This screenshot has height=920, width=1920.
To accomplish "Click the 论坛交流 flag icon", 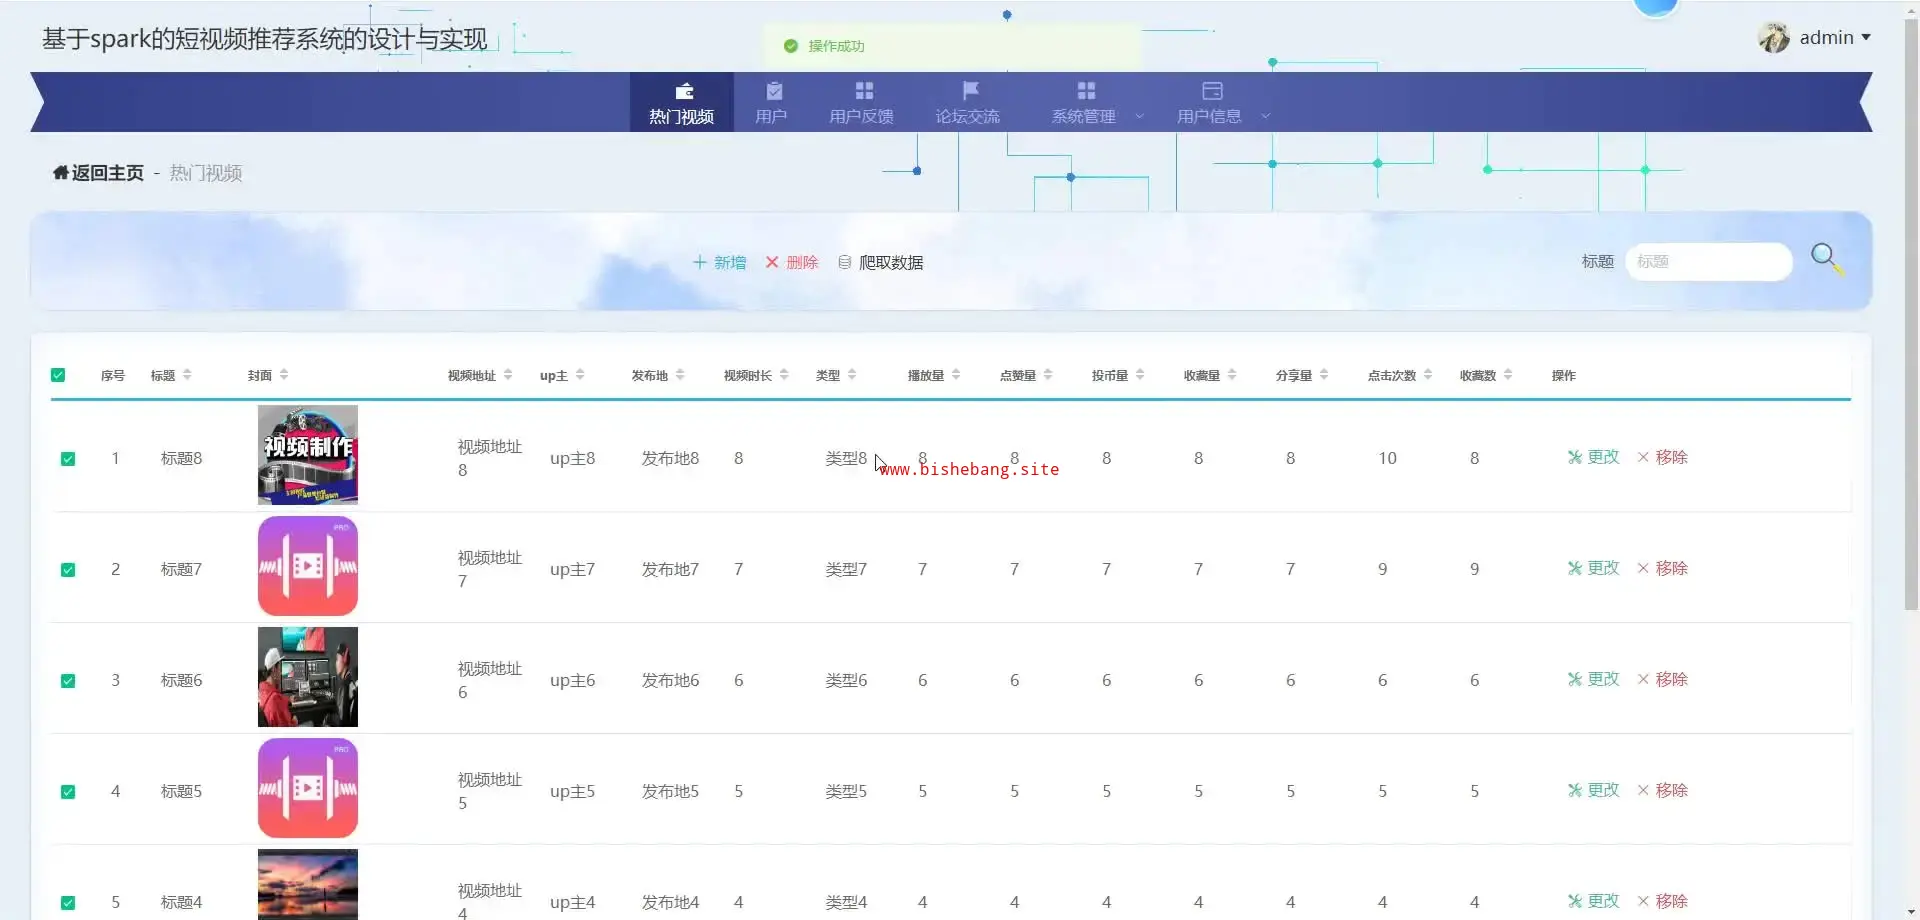I will tap(969, 91).
